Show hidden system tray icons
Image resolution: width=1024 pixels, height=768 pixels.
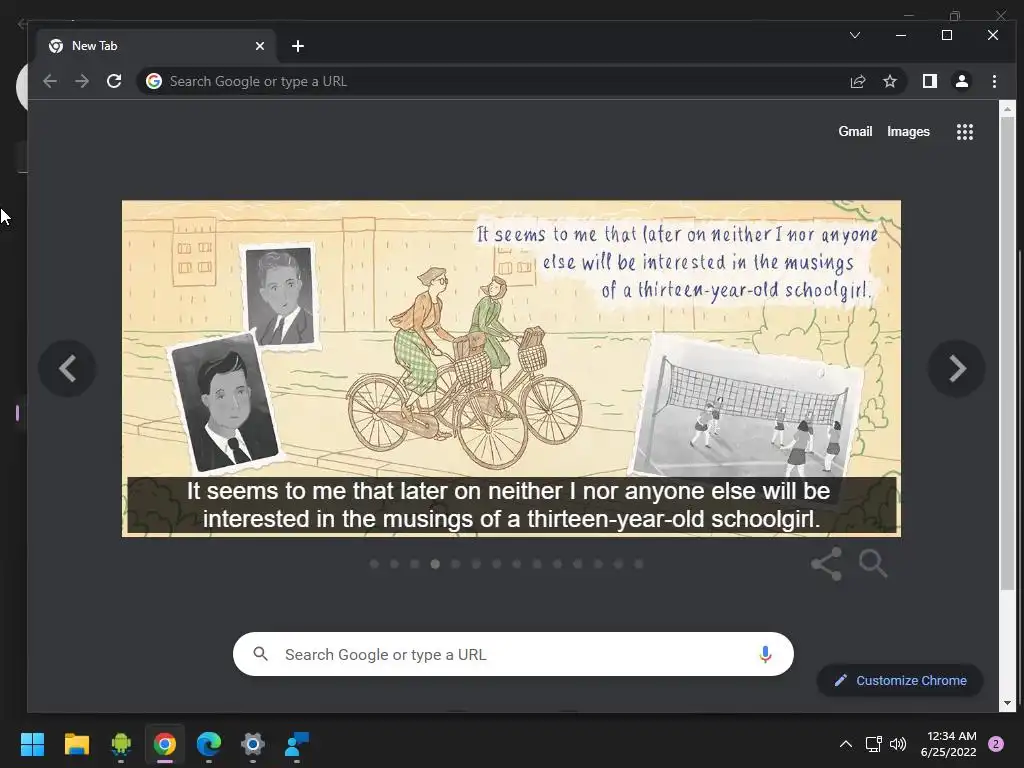tap(845, 744)
